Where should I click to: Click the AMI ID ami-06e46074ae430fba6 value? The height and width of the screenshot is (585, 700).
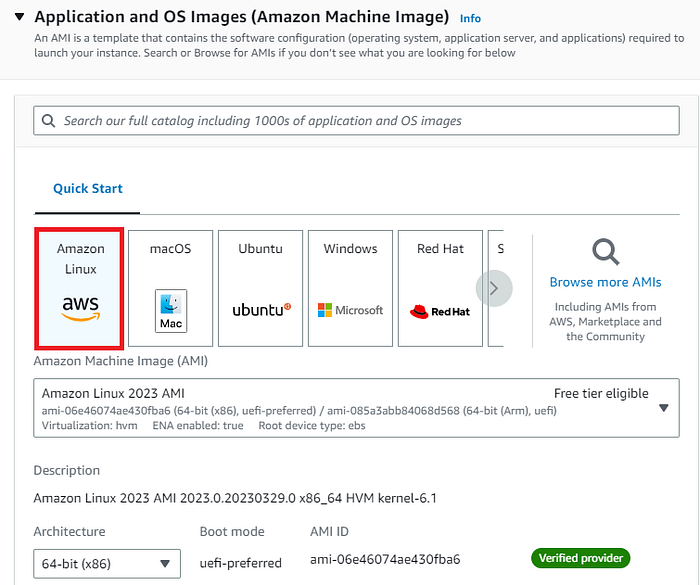(x=385, y=559)
